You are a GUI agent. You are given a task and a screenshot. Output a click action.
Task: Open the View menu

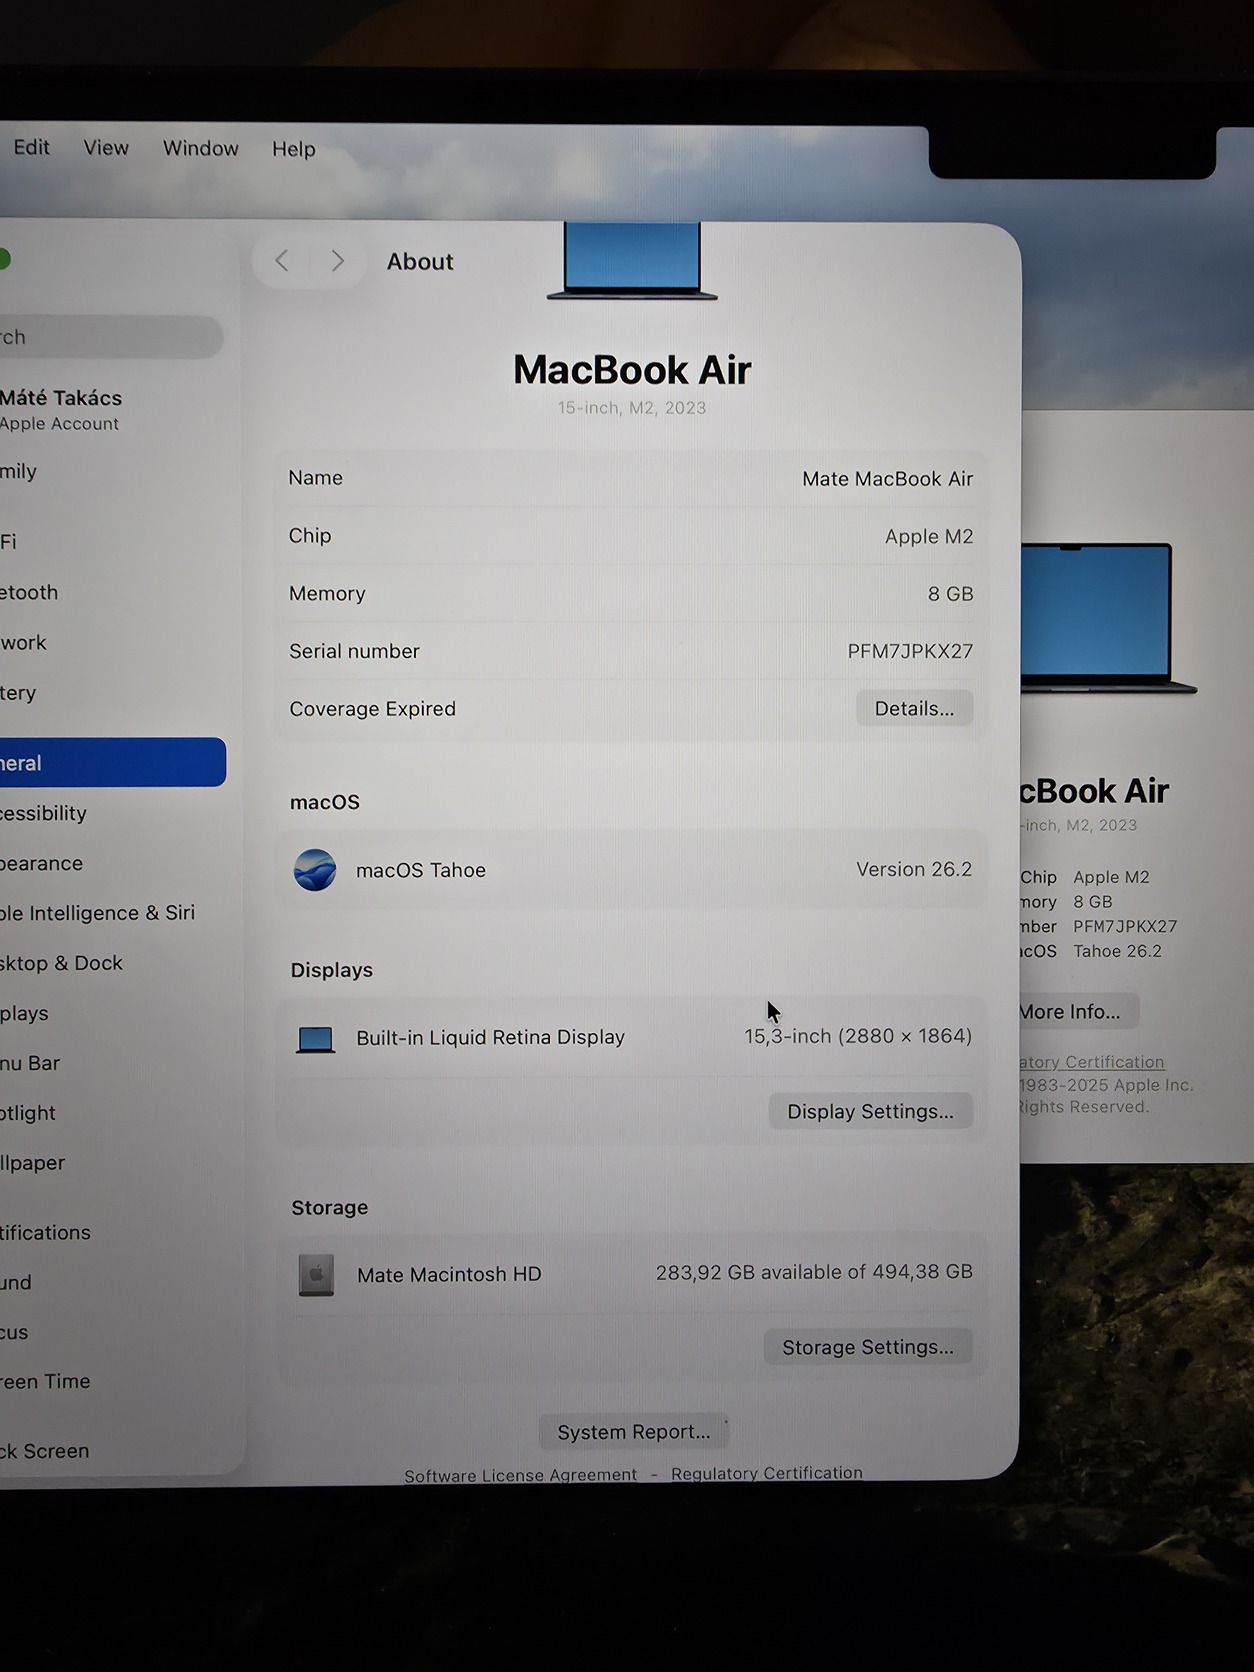tap(106, 148)
